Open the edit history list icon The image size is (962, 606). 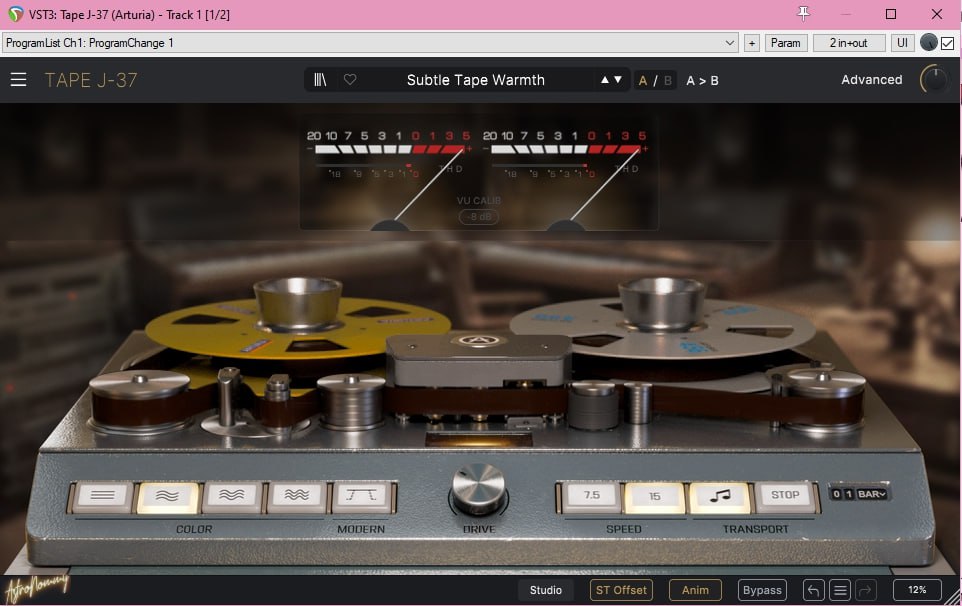[841, 590]
